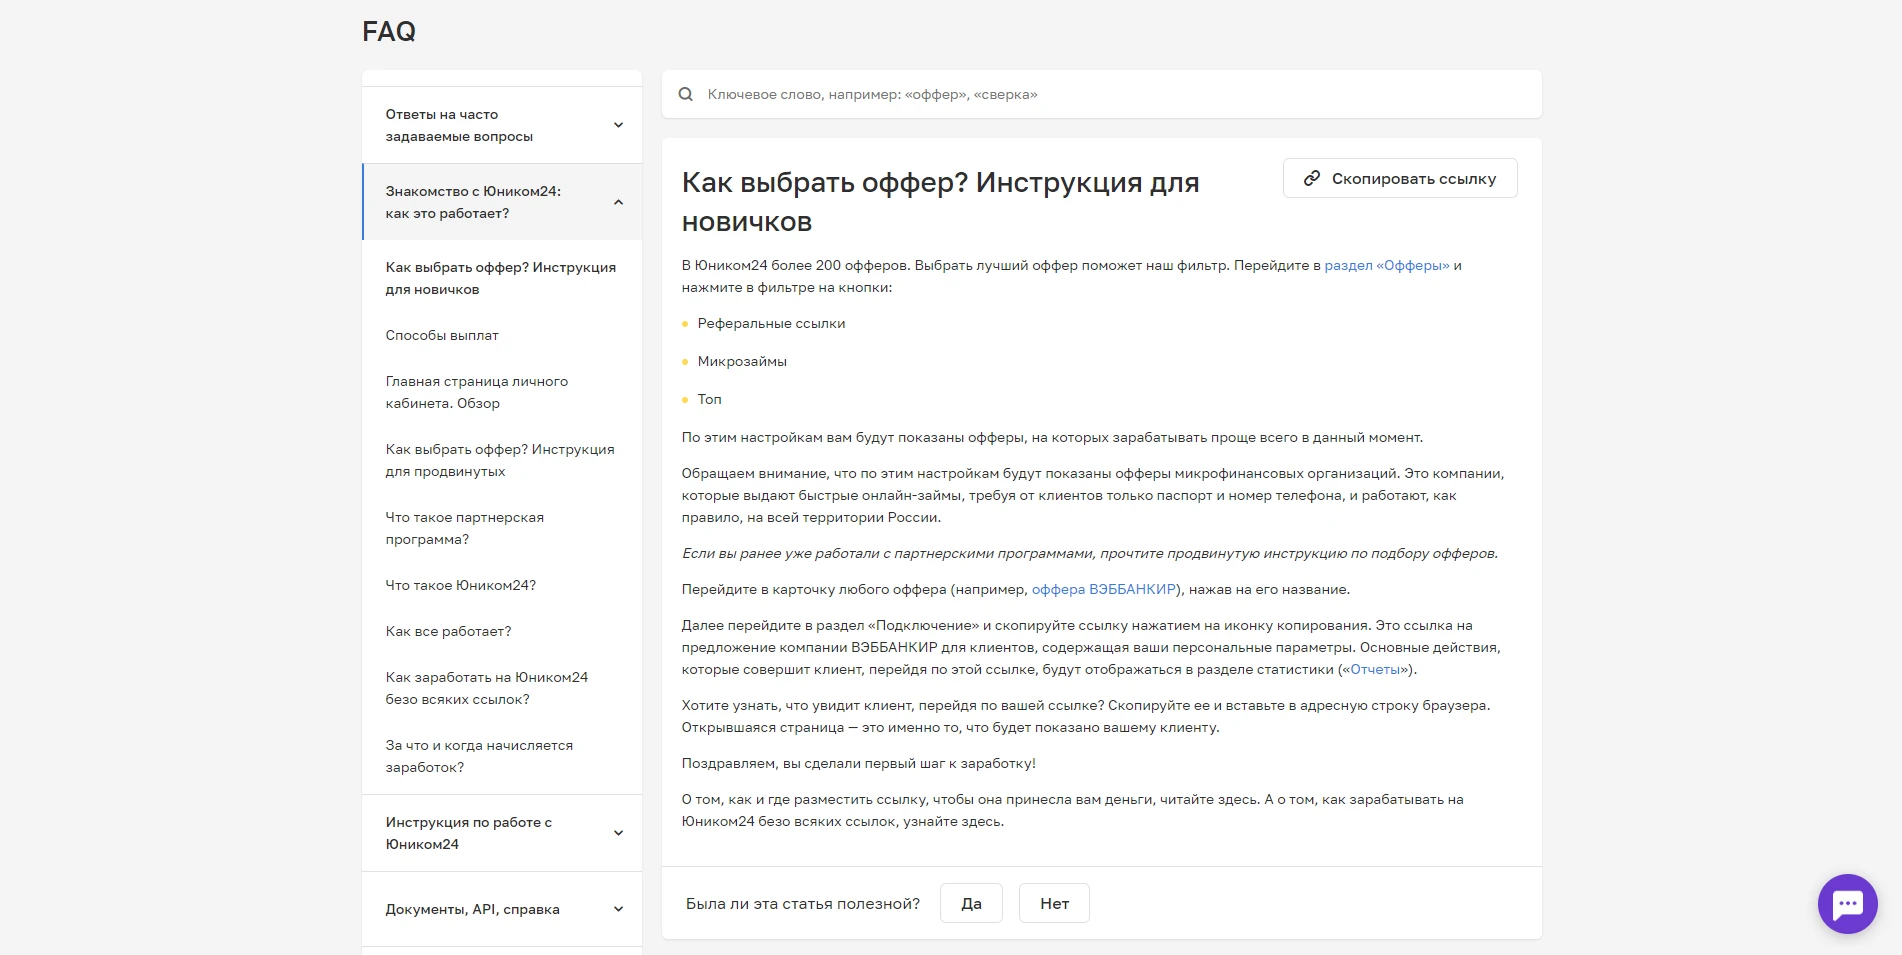Expand 'Ответы на часто задаваемые вопросы' chevron

click(x=618, y=125)
